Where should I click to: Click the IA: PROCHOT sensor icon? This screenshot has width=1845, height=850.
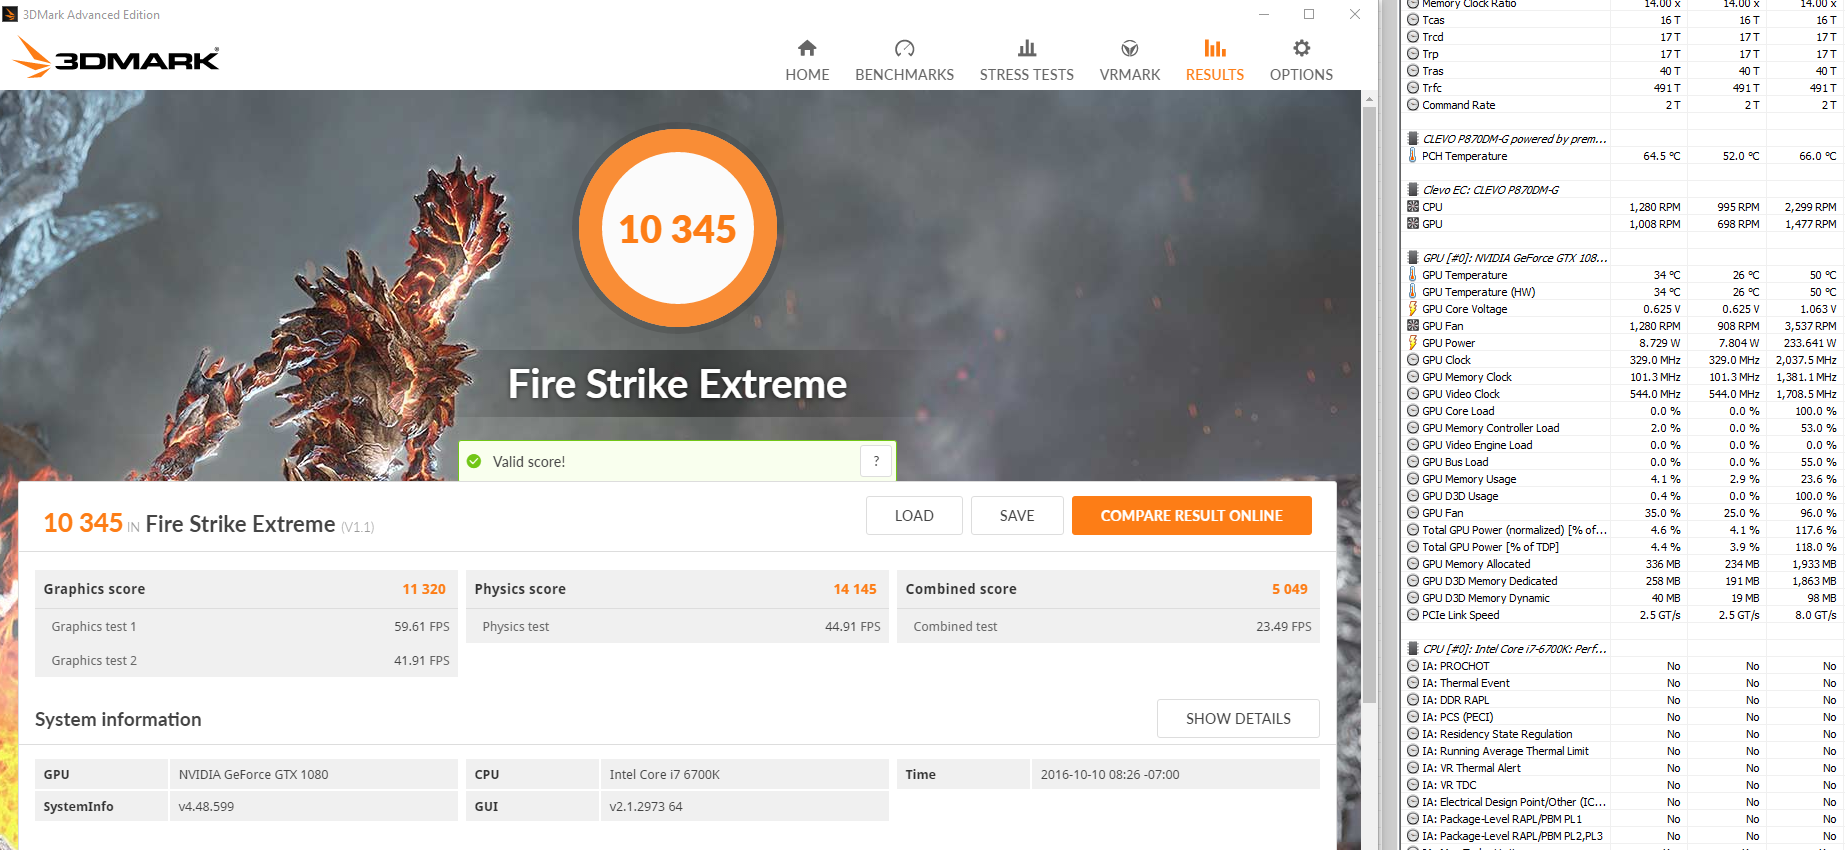point(1413,665)
